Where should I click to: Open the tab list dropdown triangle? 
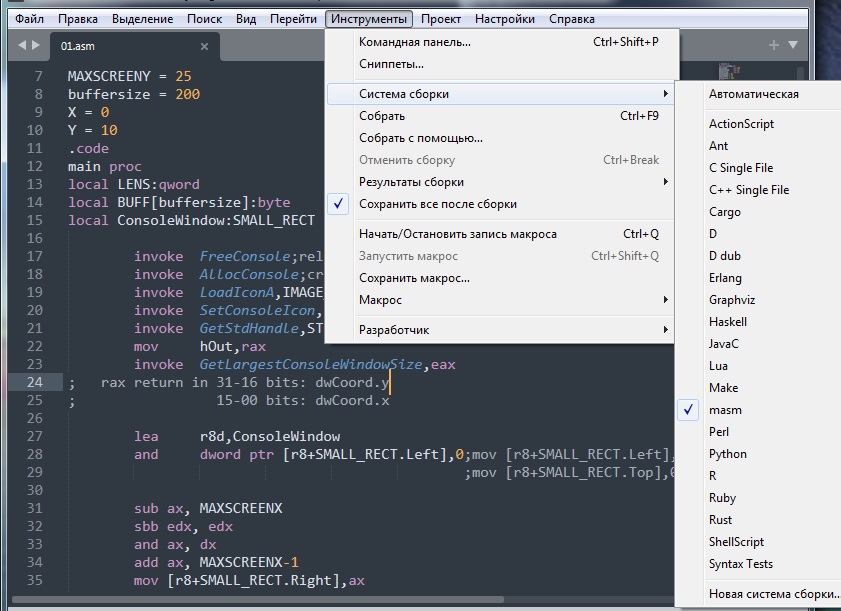click(793, 45)
